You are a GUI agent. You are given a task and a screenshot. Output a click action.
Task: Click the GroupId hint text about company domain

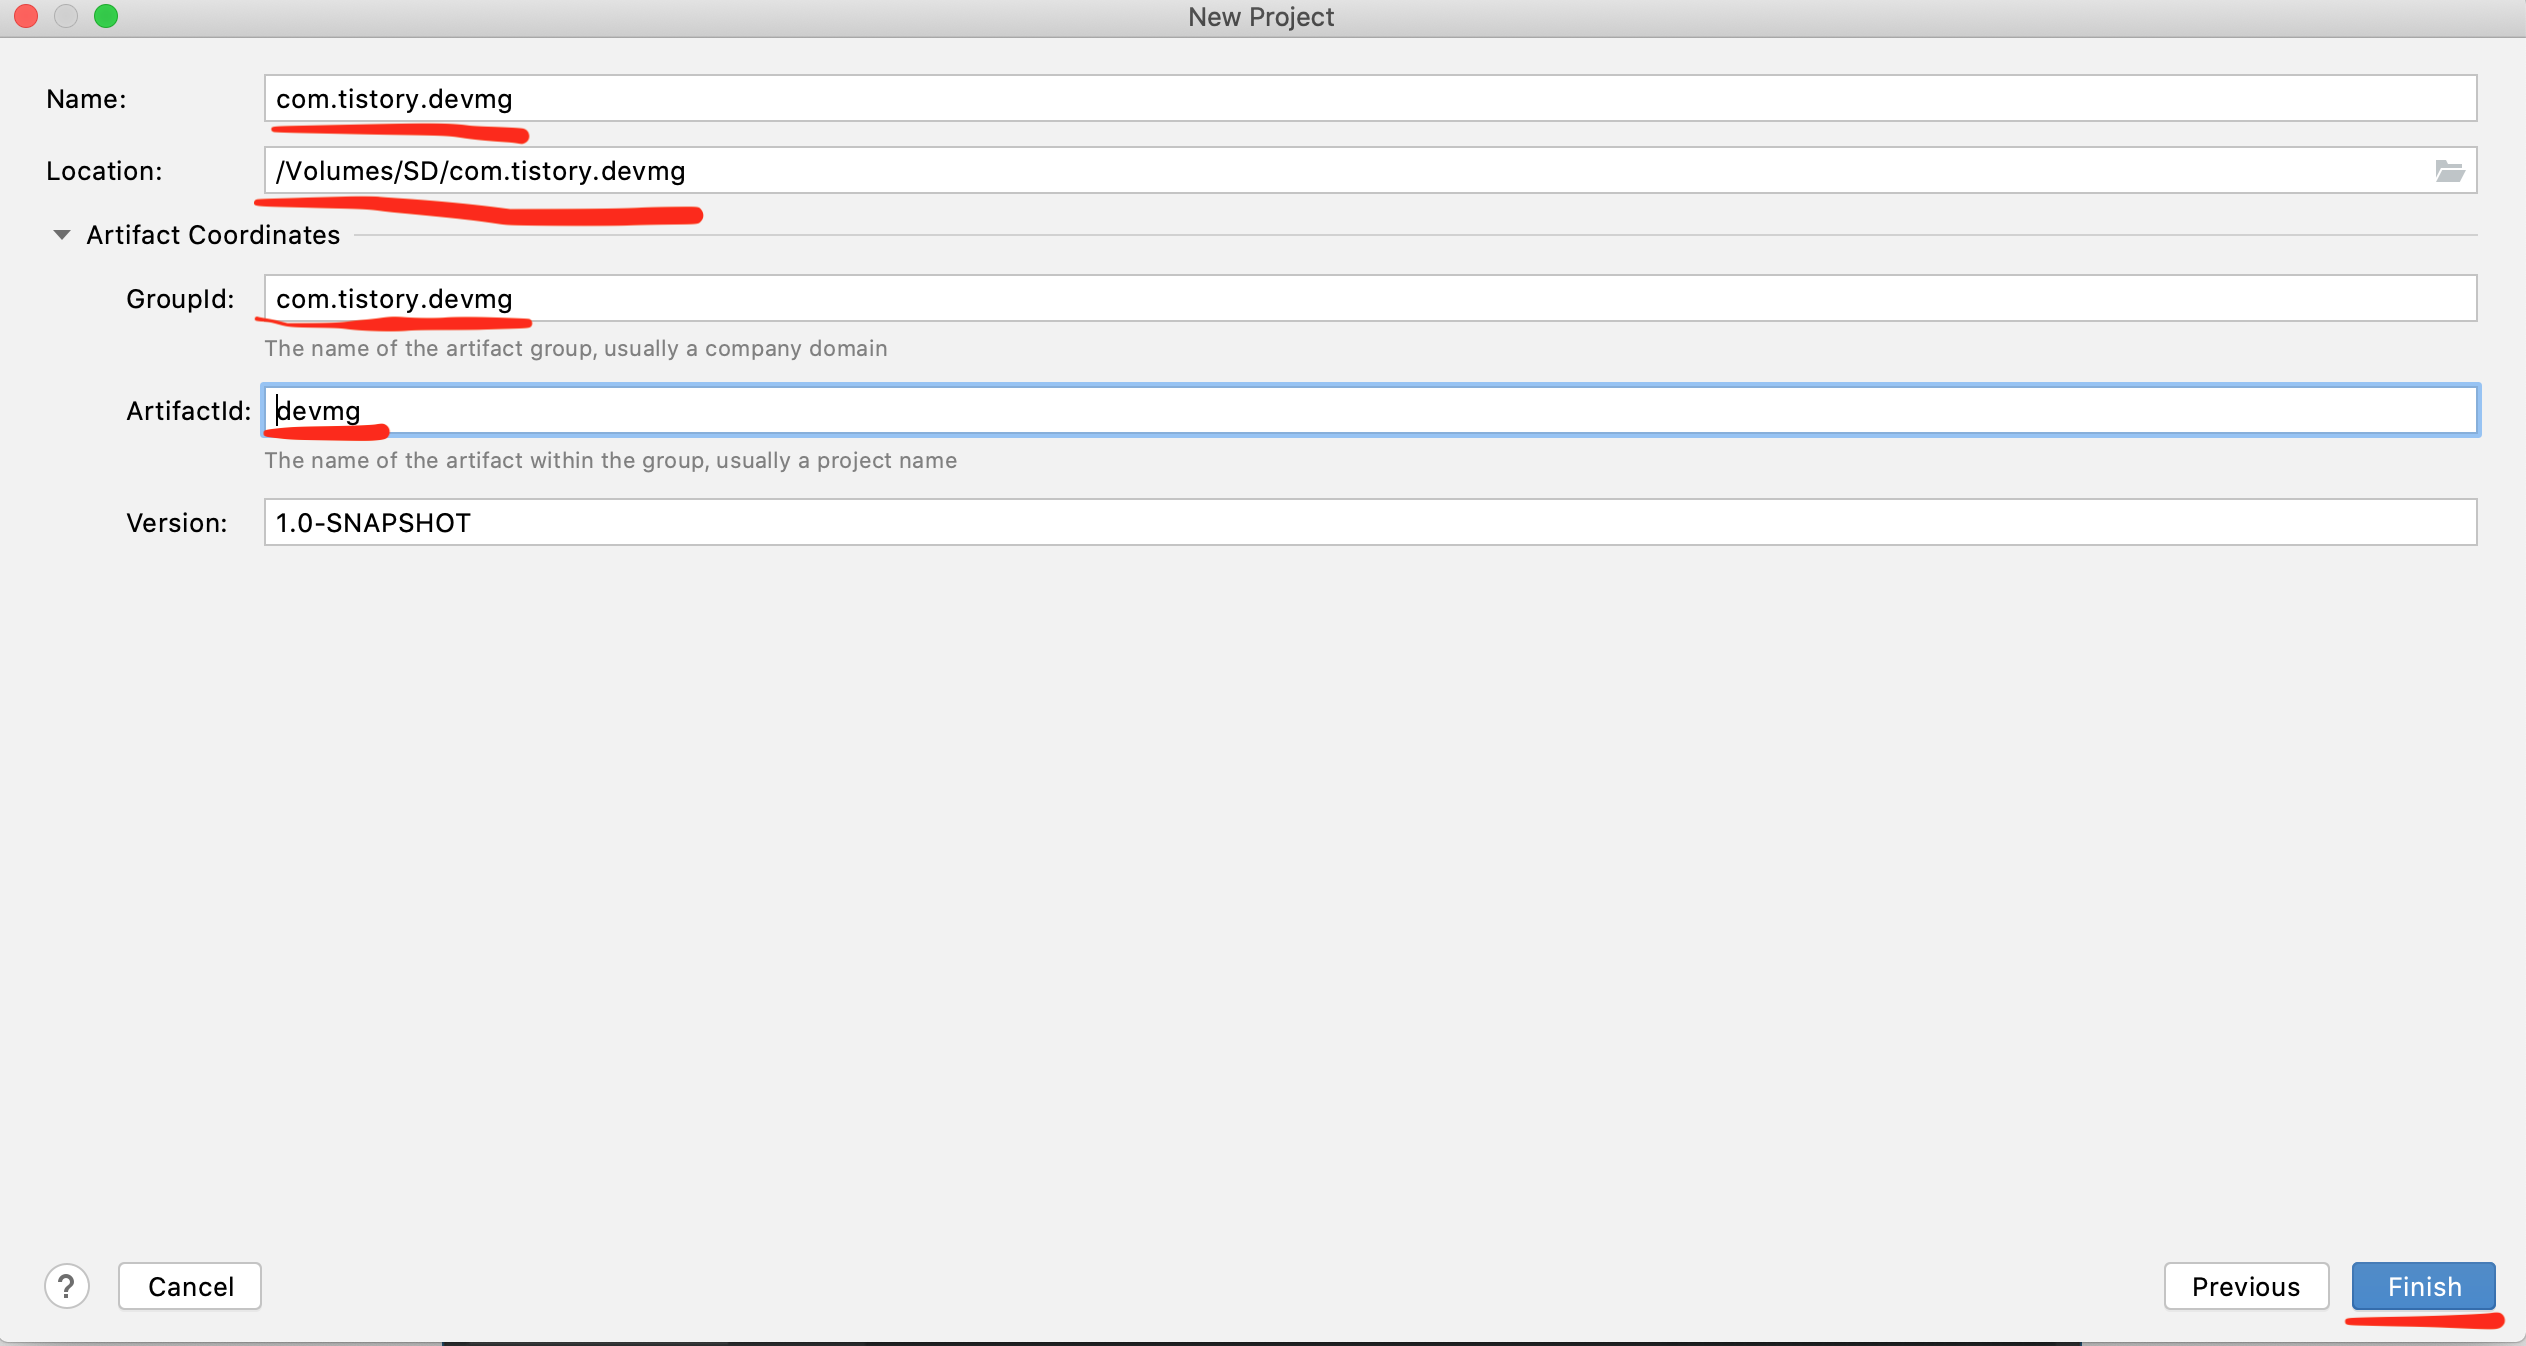click(x=575, y=349)
